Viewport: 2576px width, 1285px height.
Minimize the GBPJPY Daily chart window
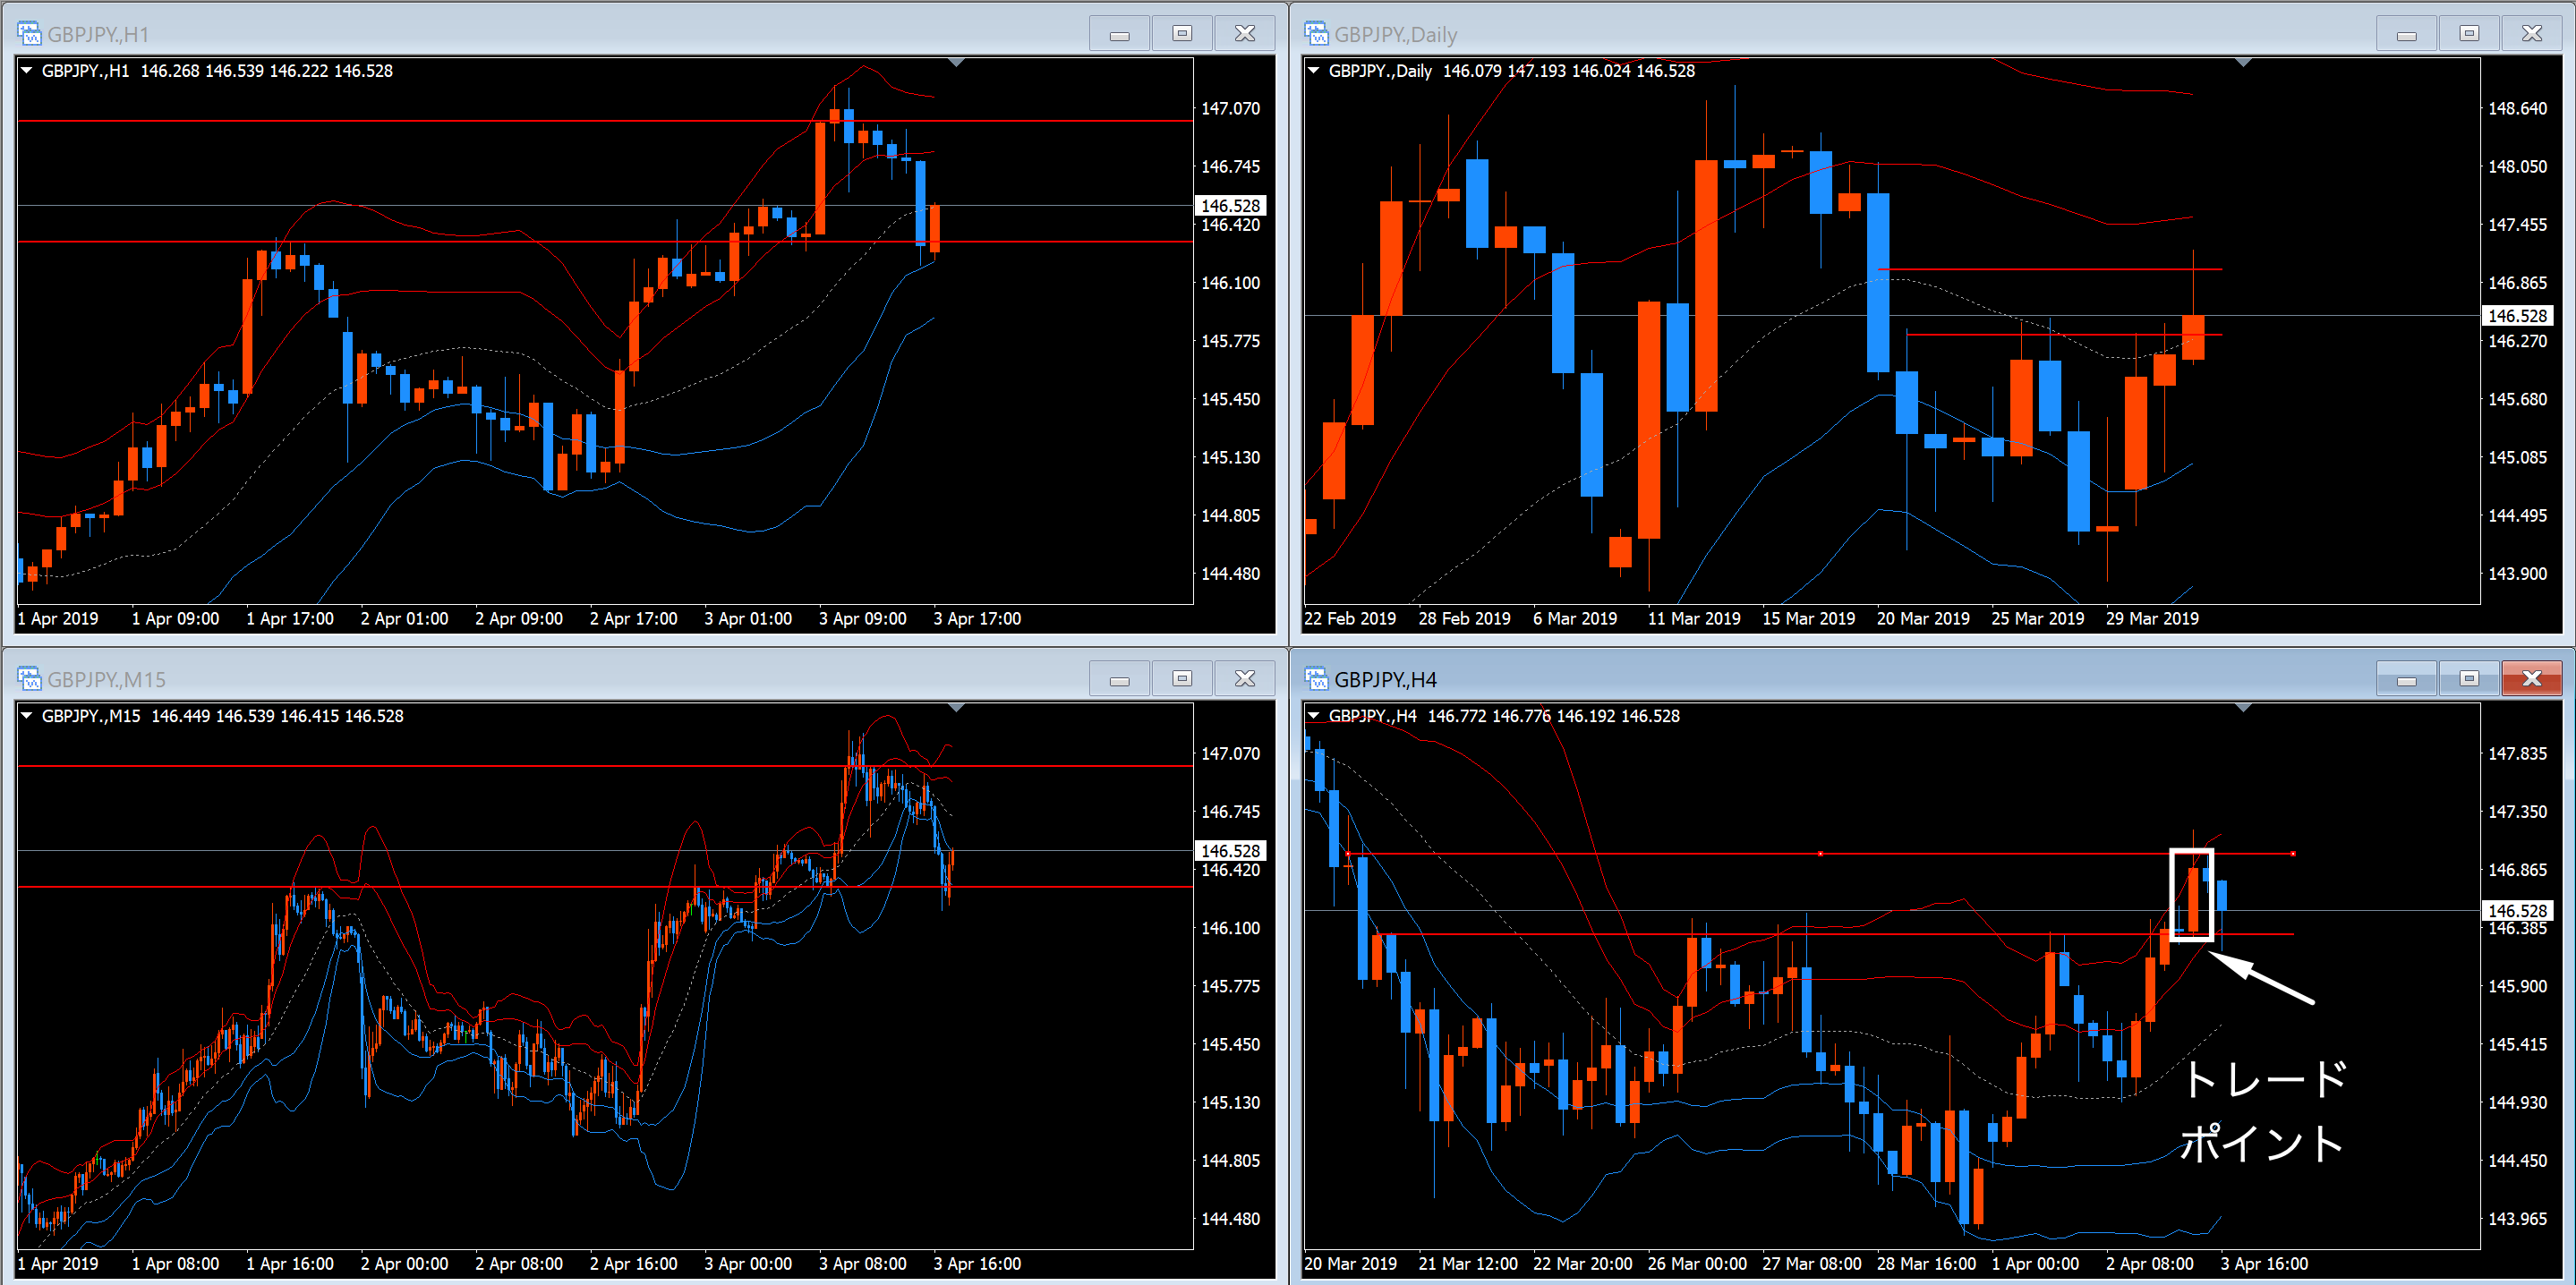[2406, 34]
